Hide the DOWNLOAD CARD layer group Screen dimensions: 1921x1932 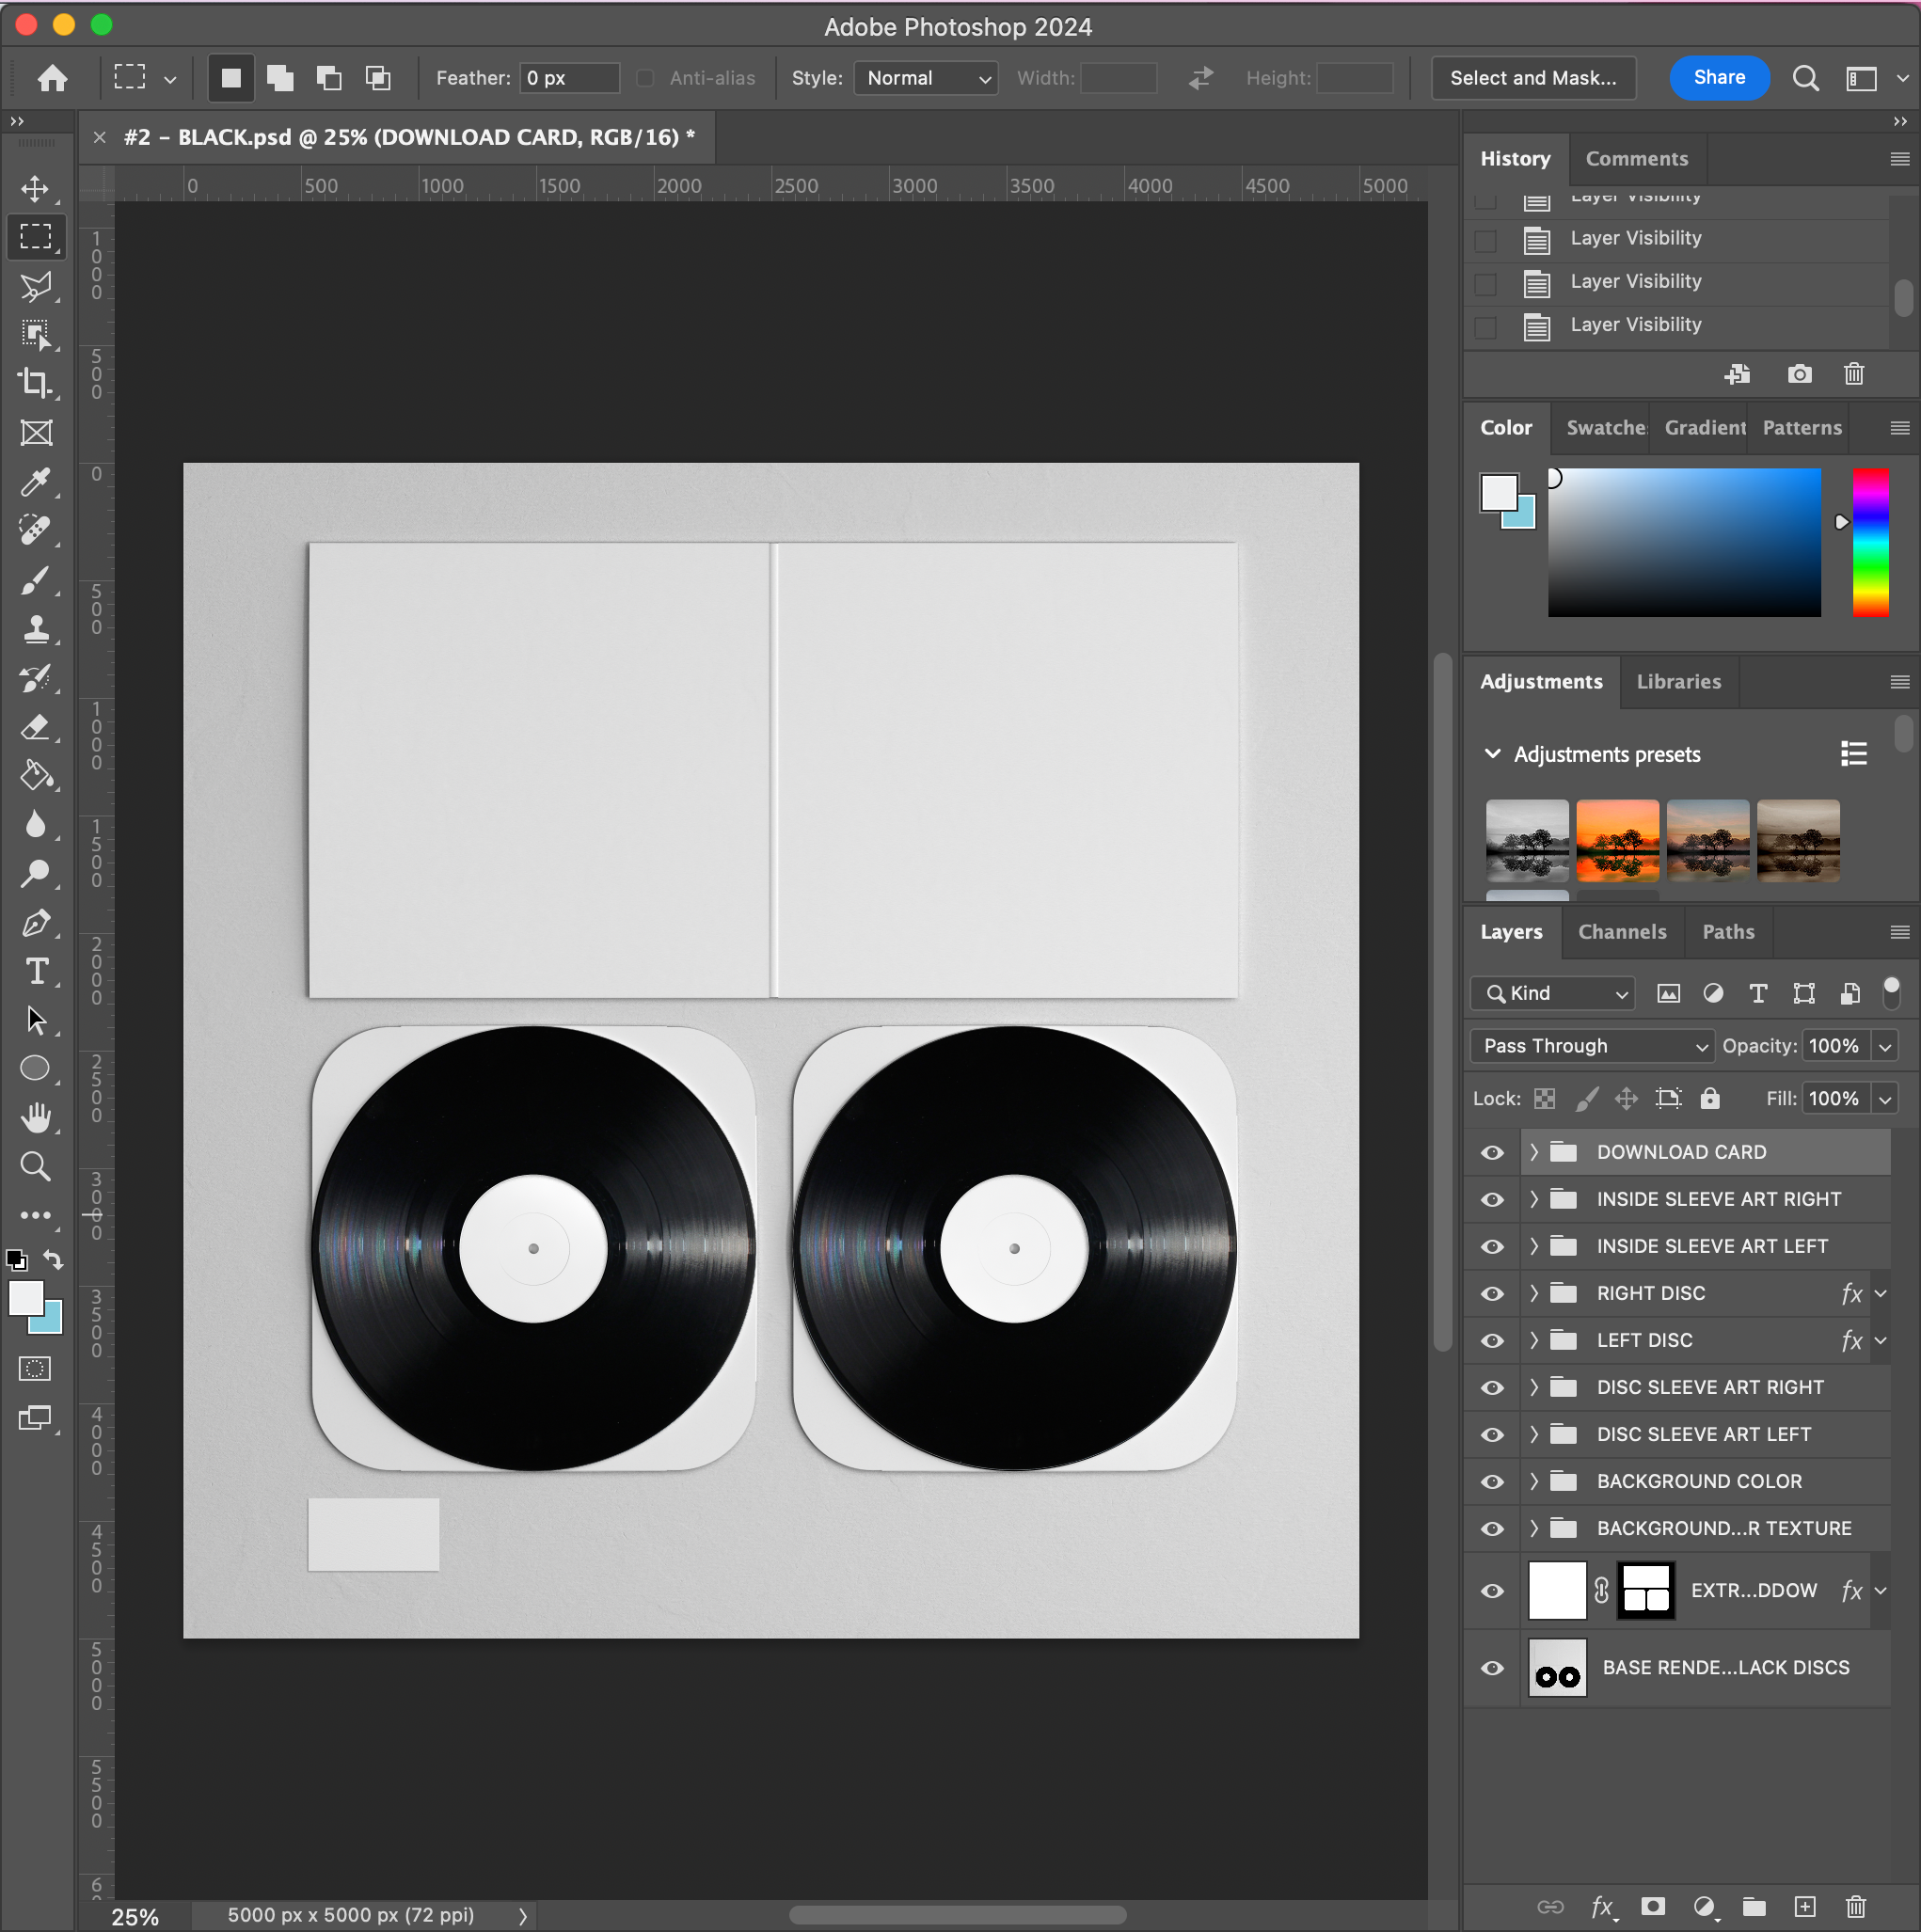pos(1492,1153)
